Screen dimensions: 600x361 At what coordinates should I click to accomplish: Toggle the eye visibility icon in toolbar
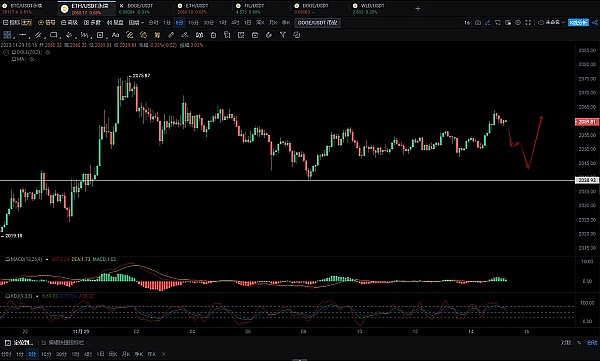click(x=518, y=23)
